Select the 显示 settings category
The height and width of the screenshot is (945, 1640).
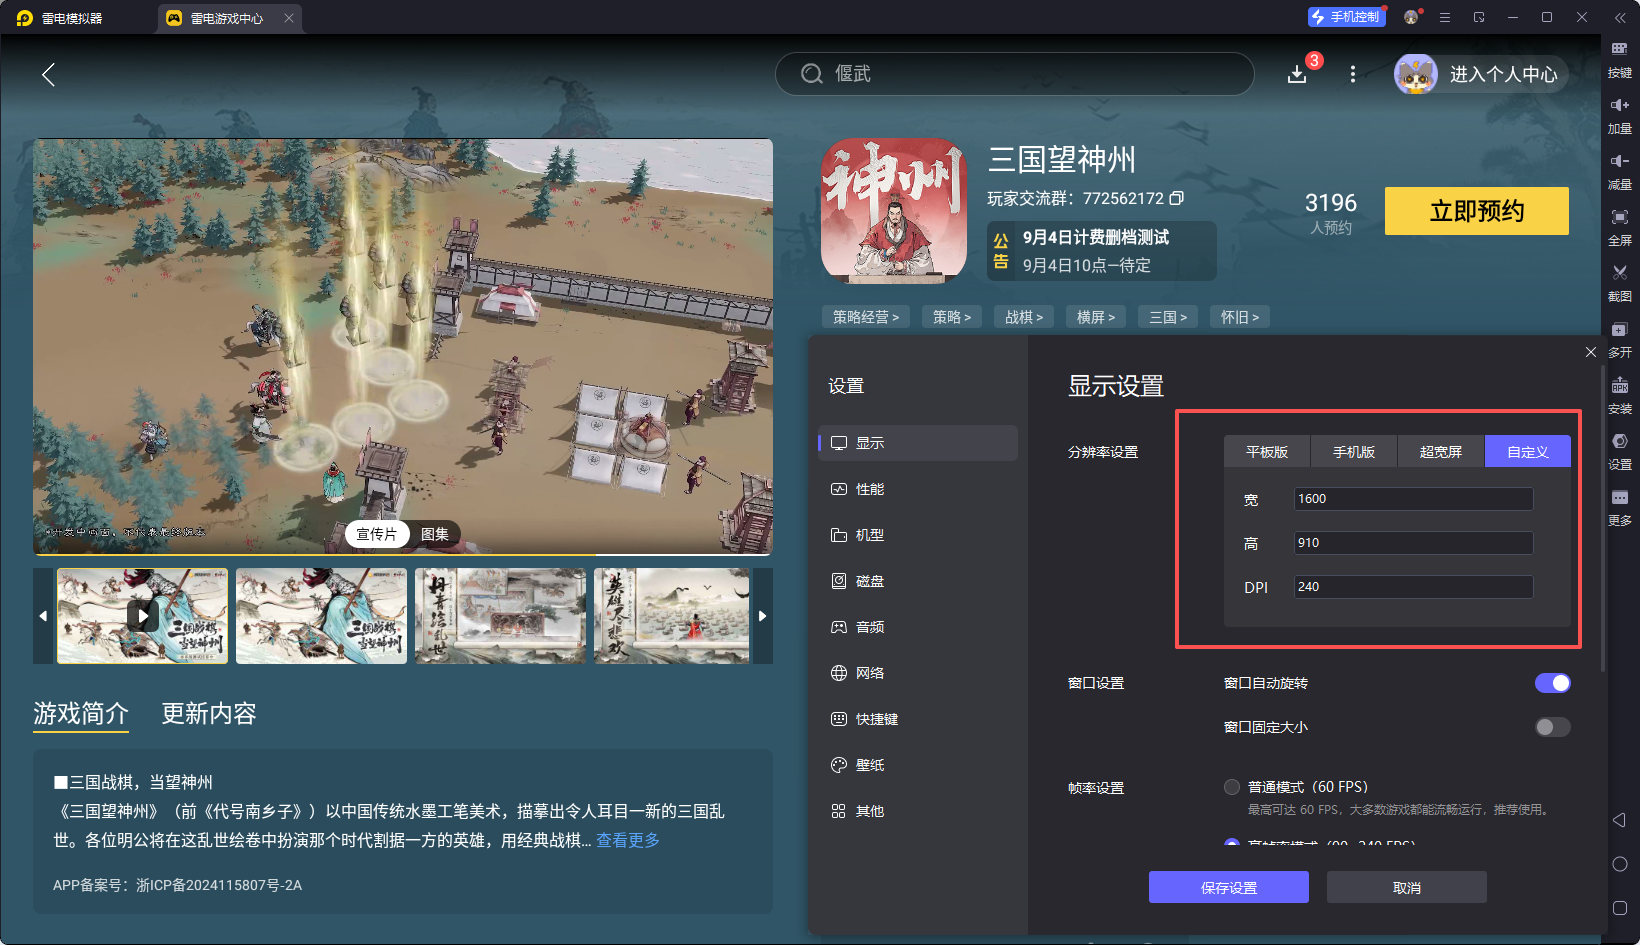(918, 443)
